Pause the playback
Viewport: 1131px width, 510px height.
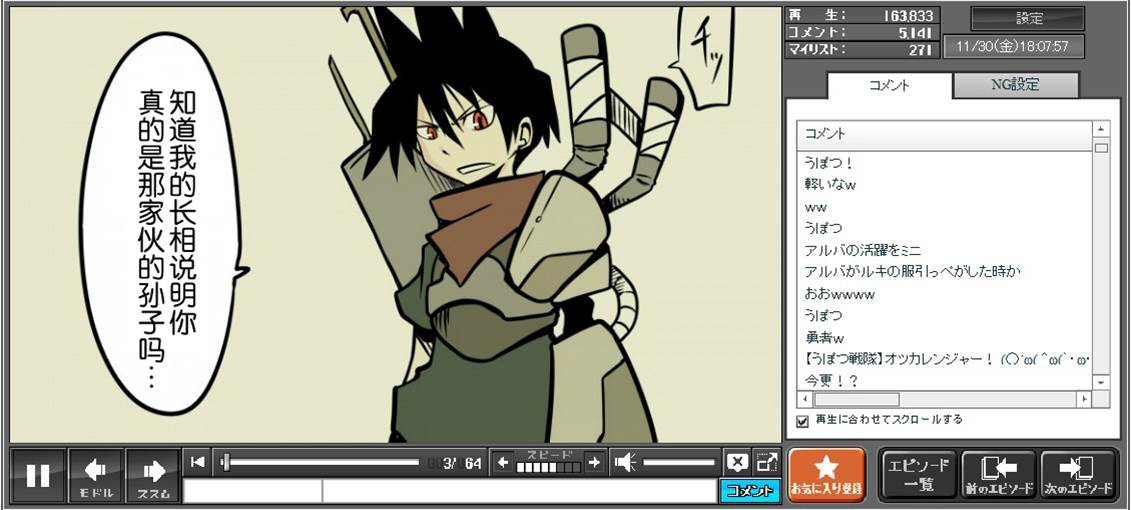38,476
